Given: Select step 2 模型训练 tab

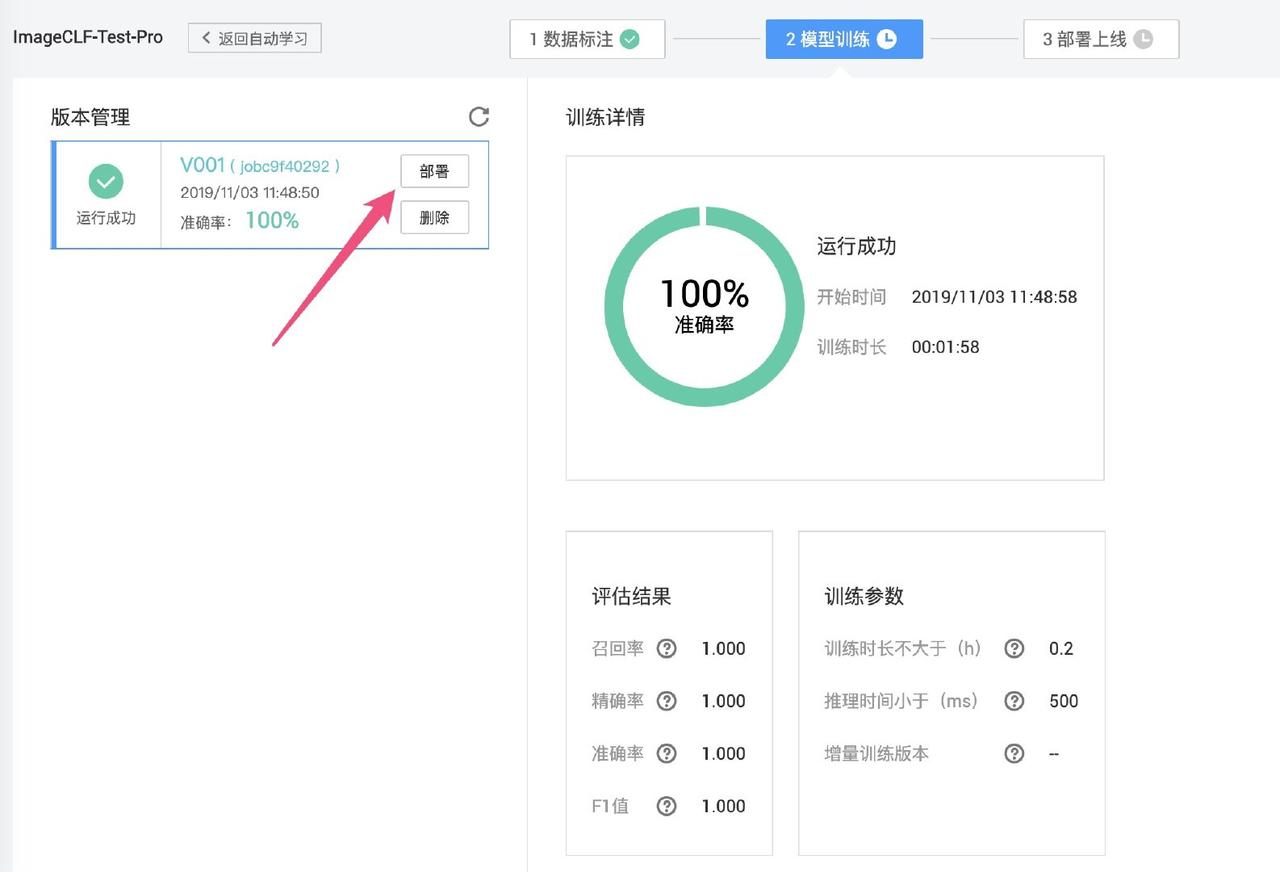Looking at the screenshot, I should point(843,39).
